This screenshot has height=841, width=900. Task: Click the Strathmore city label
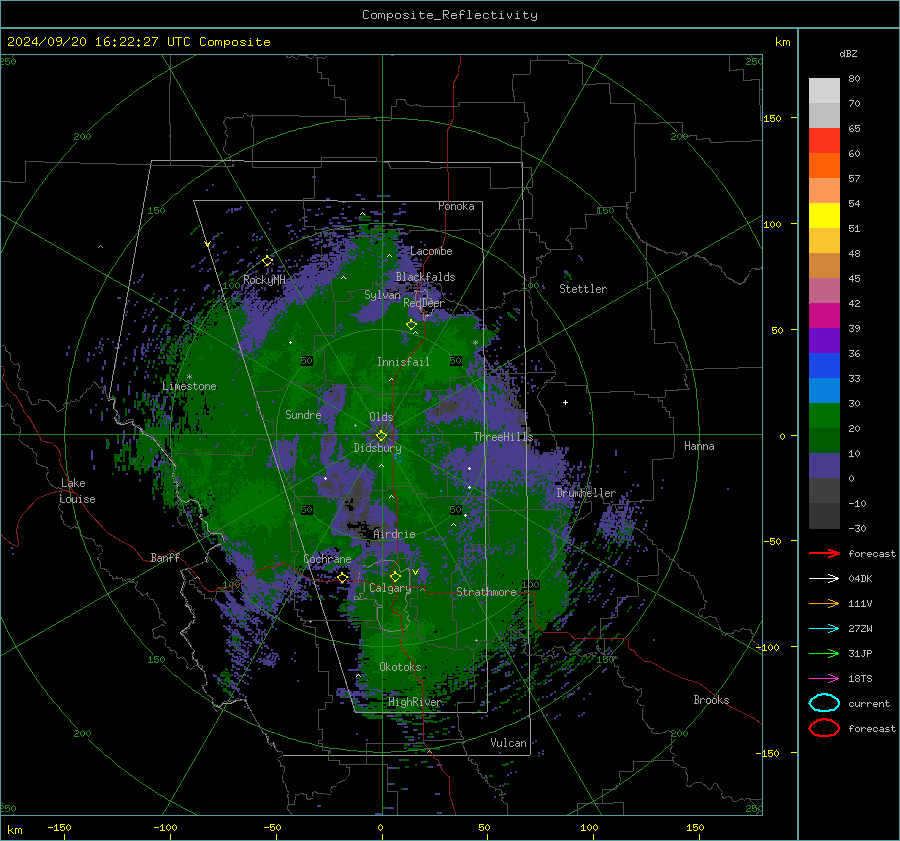tap(486, 592)
